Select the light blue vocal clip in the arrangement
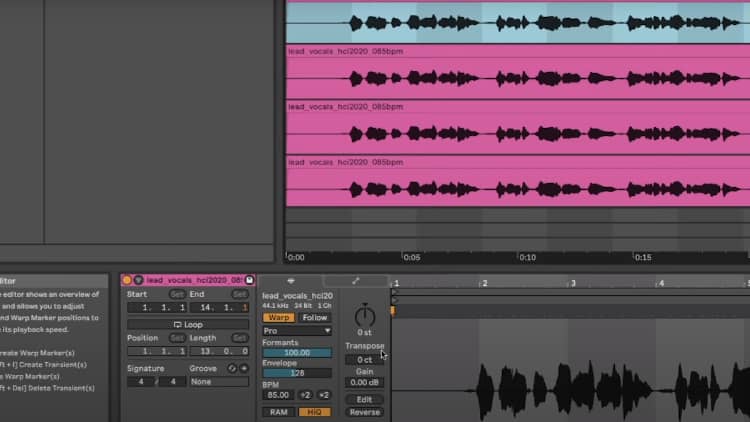The image size is (750, 422). (518, 23)
